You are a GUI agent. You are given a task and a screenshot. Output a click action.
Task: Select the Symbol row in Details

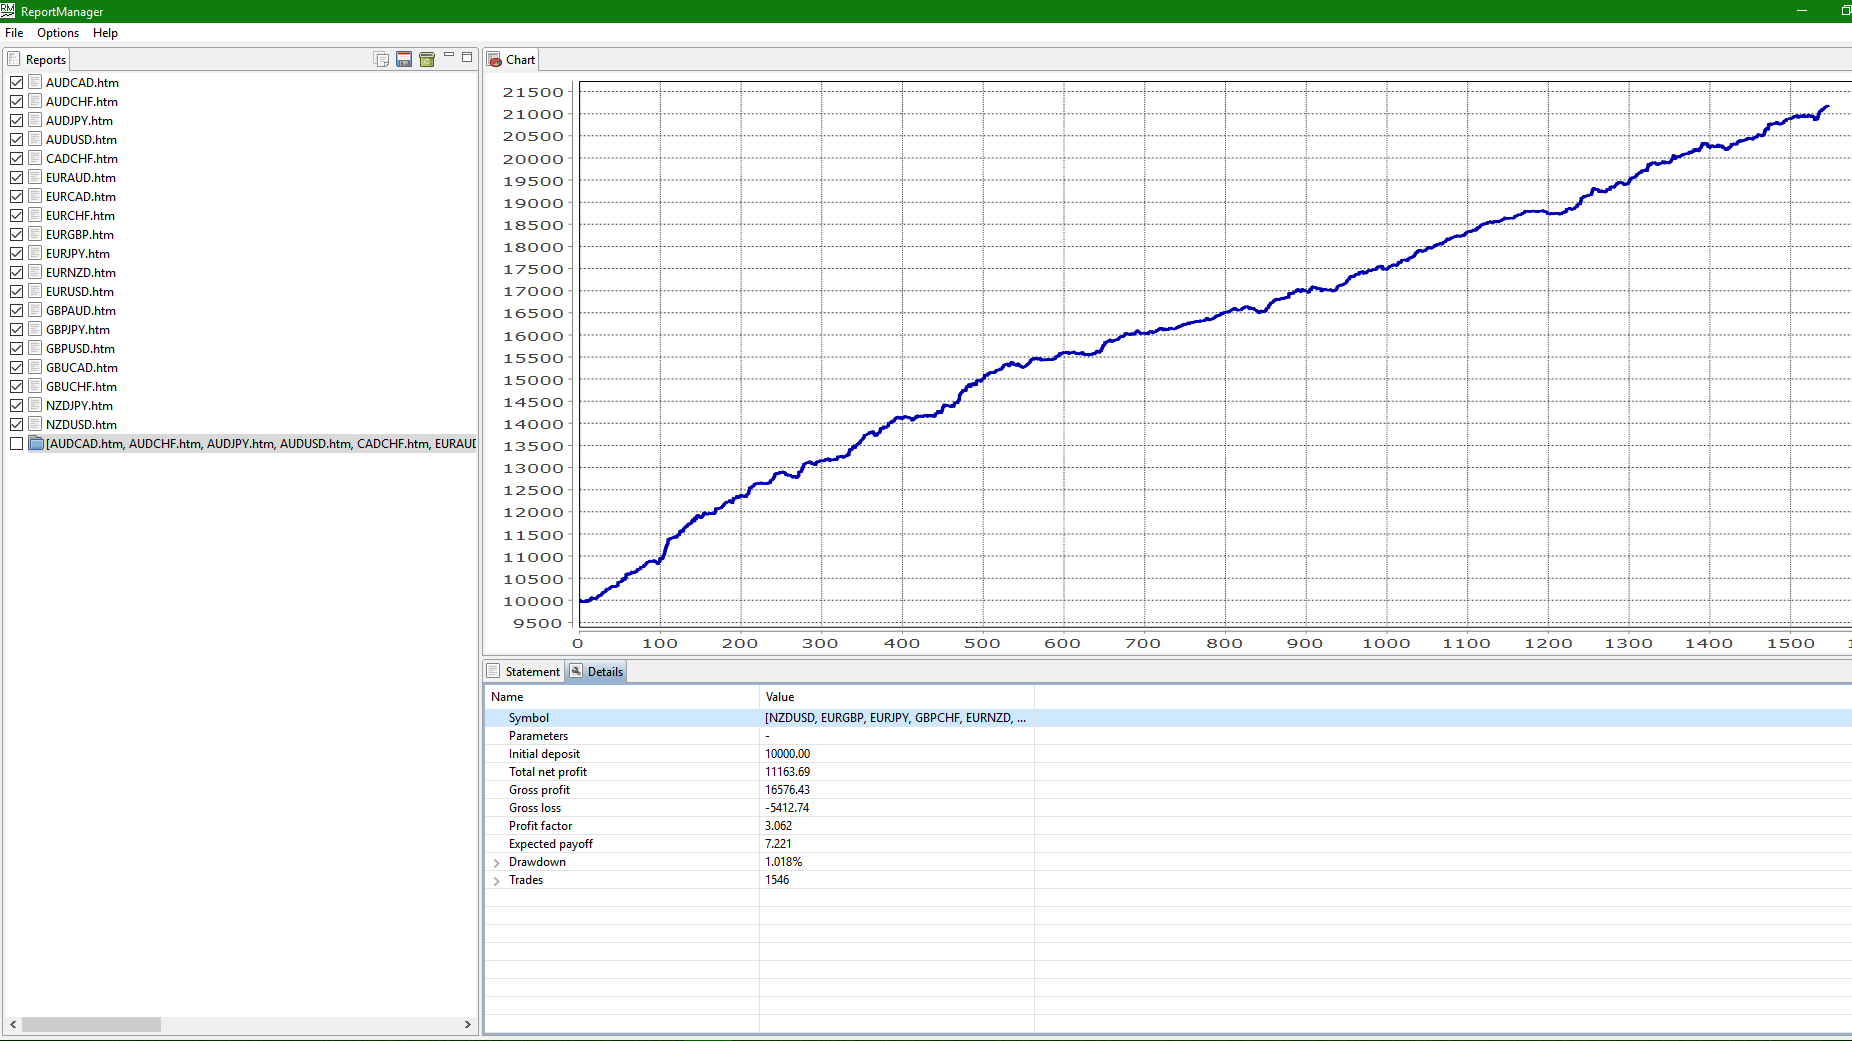(x=1168, y=718)
